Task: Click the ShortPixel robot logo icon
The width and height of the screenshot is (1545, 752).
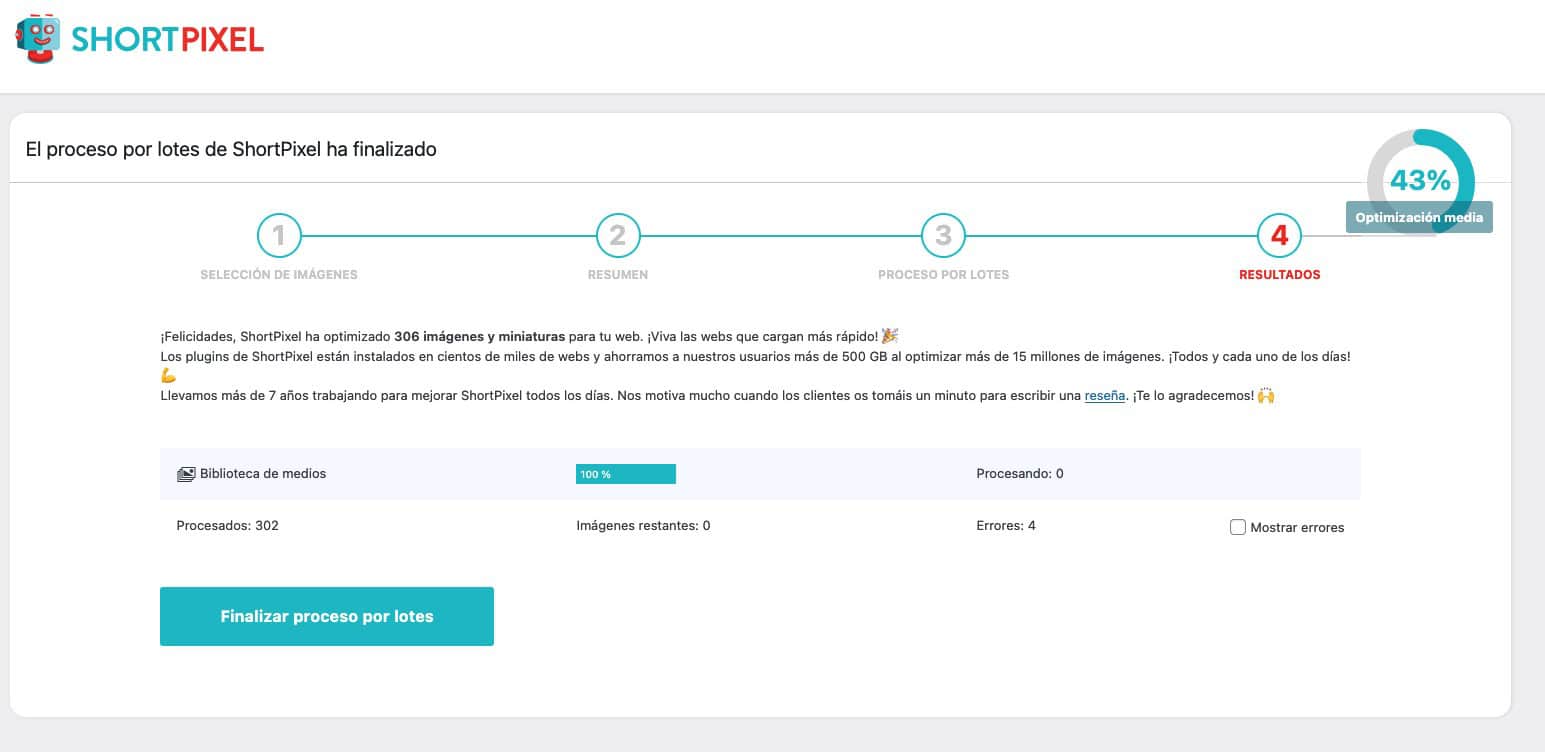Action: point(38,39)
